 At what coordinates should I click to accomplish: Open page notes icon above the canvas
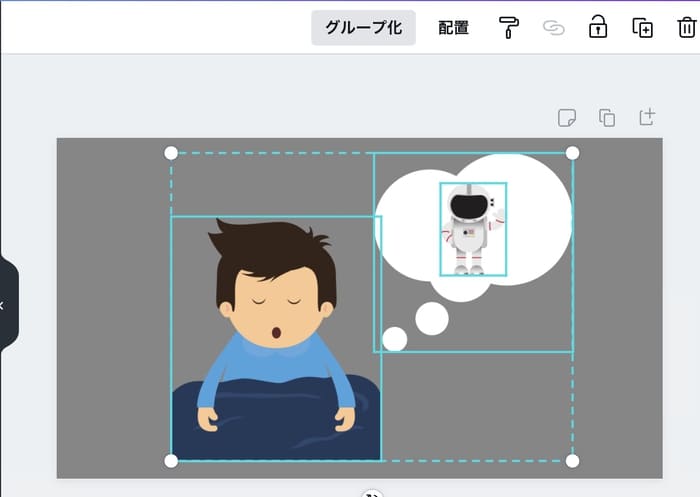coord(567,118)
